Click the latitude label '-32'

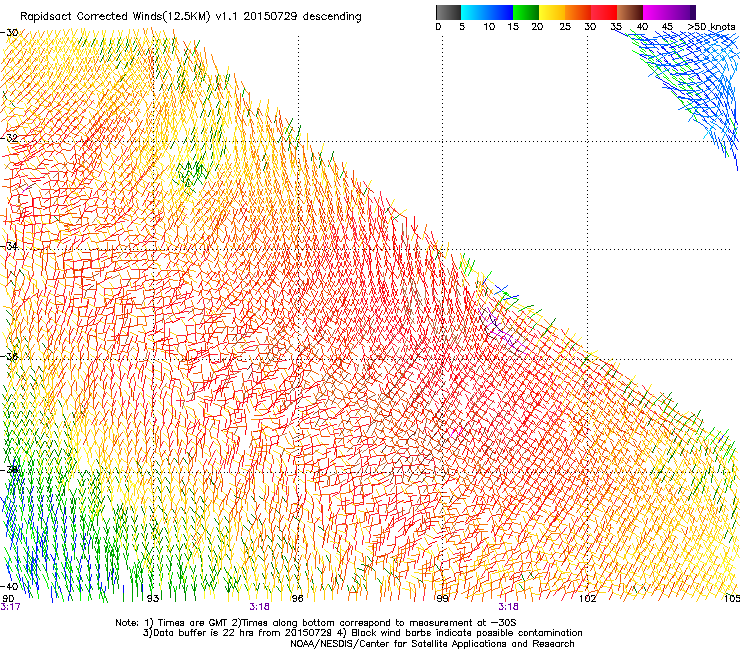9,138
